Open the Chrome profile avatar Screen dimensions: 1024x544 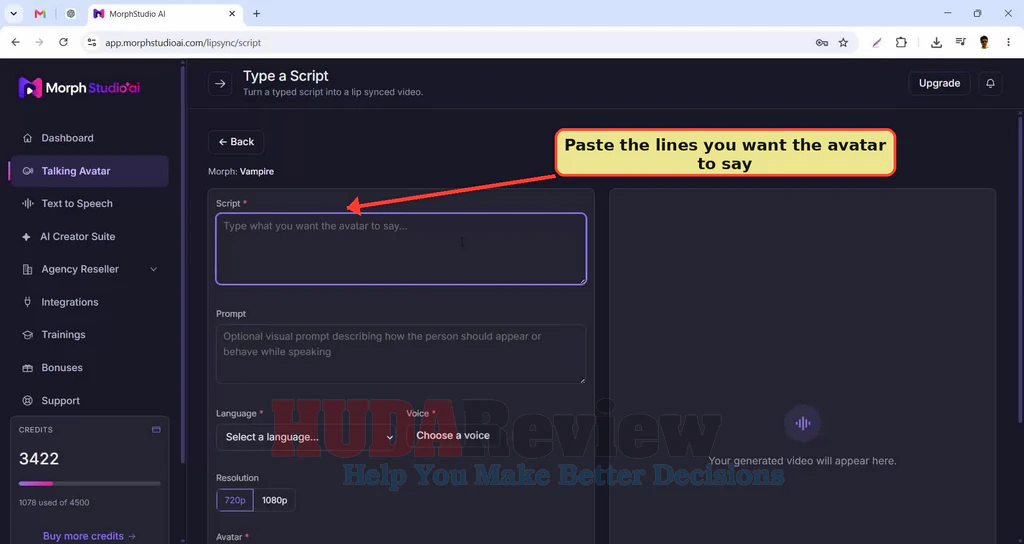tap(984, 42)
